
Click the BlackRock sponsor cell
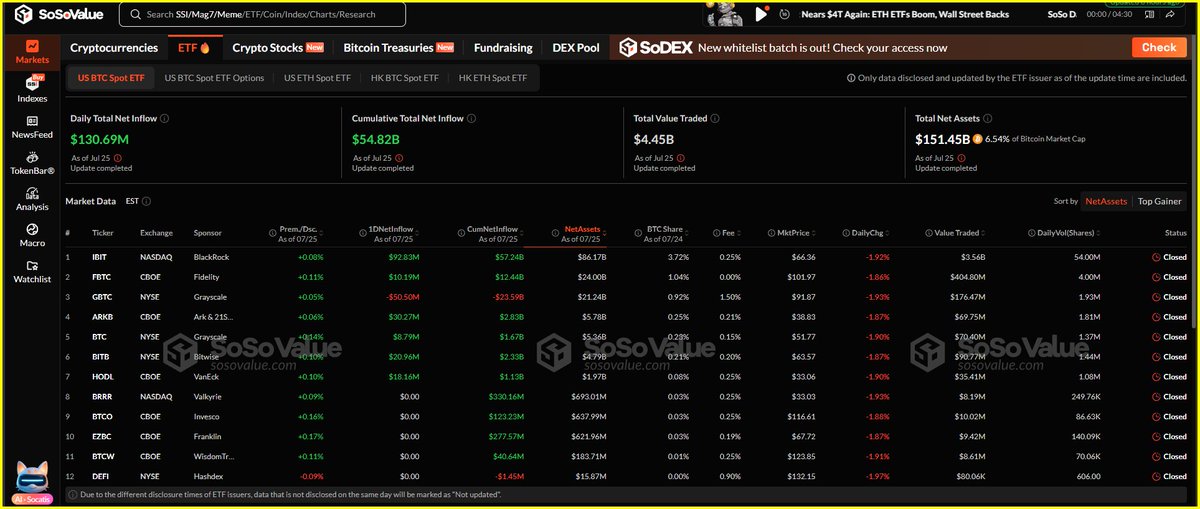pos(210,257)
